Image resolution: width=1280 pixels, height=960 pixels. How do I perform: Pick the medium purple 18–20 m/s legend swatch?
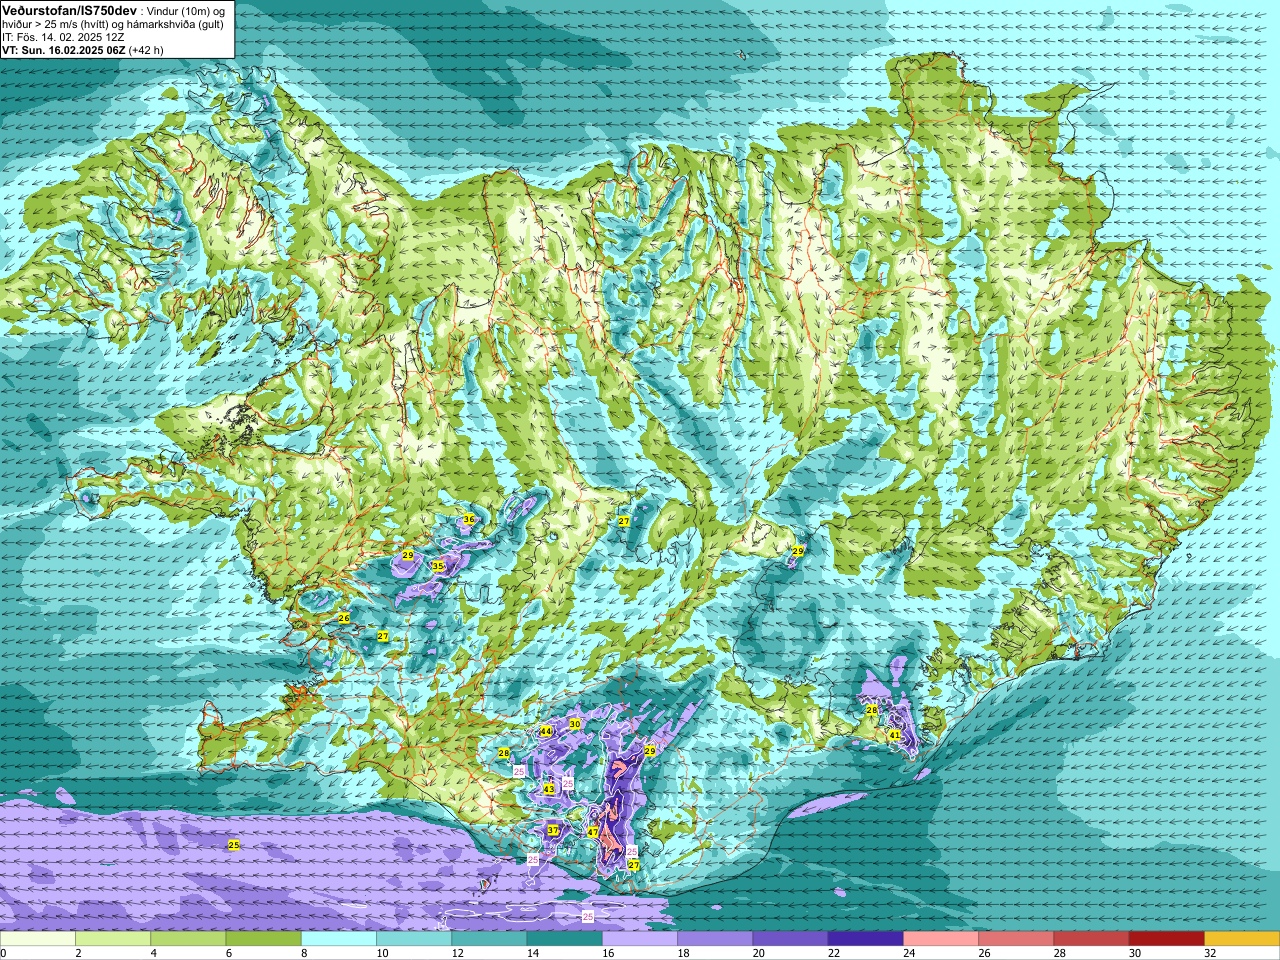715,939
